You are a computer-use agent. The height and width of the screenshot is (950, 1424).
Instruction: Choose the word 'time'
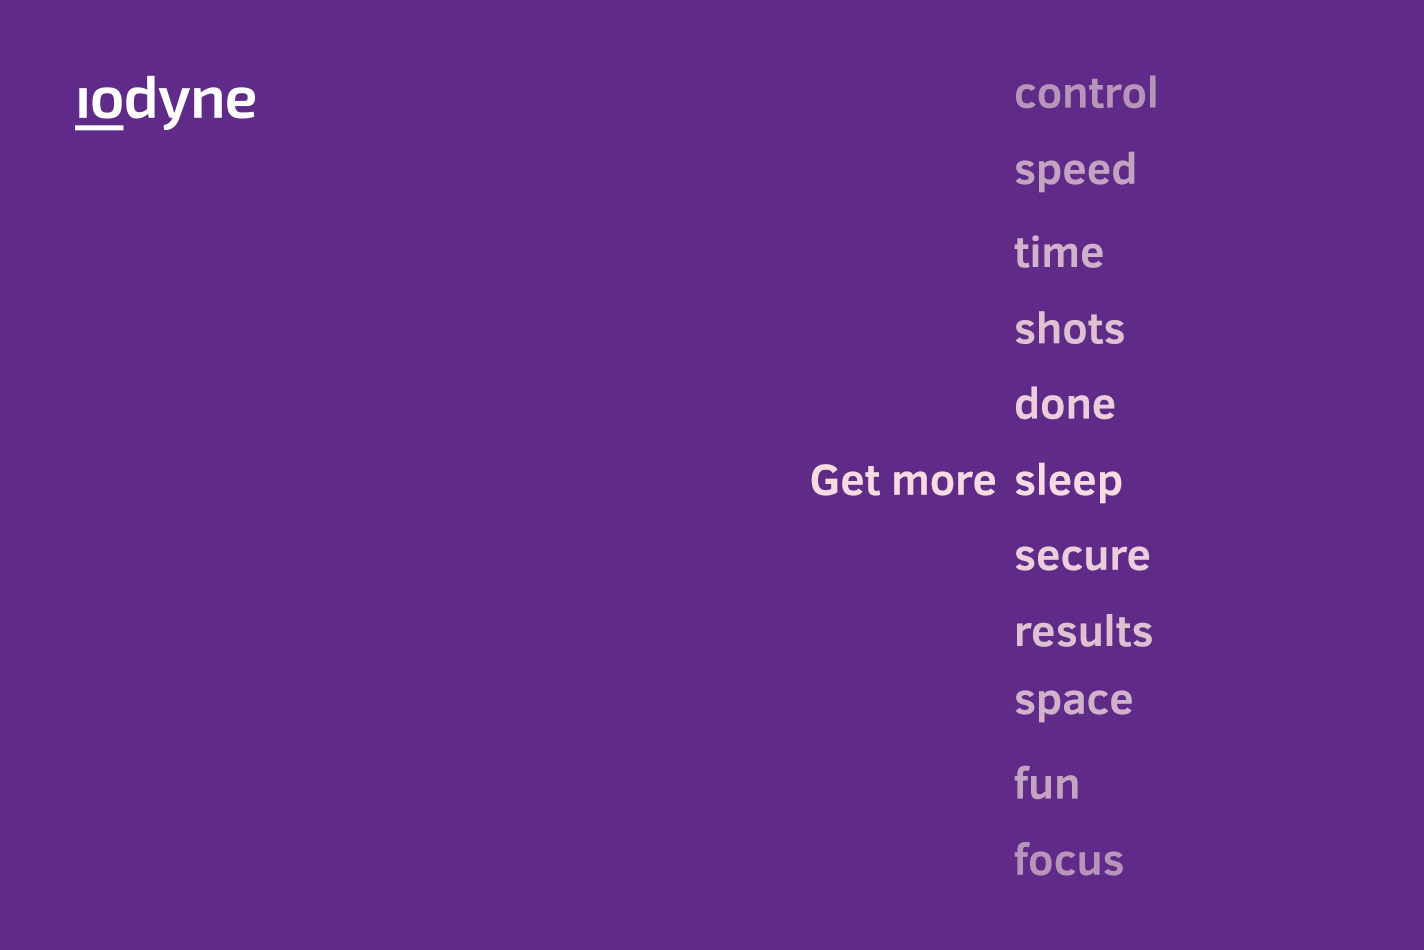click(x=1059, y=252)
